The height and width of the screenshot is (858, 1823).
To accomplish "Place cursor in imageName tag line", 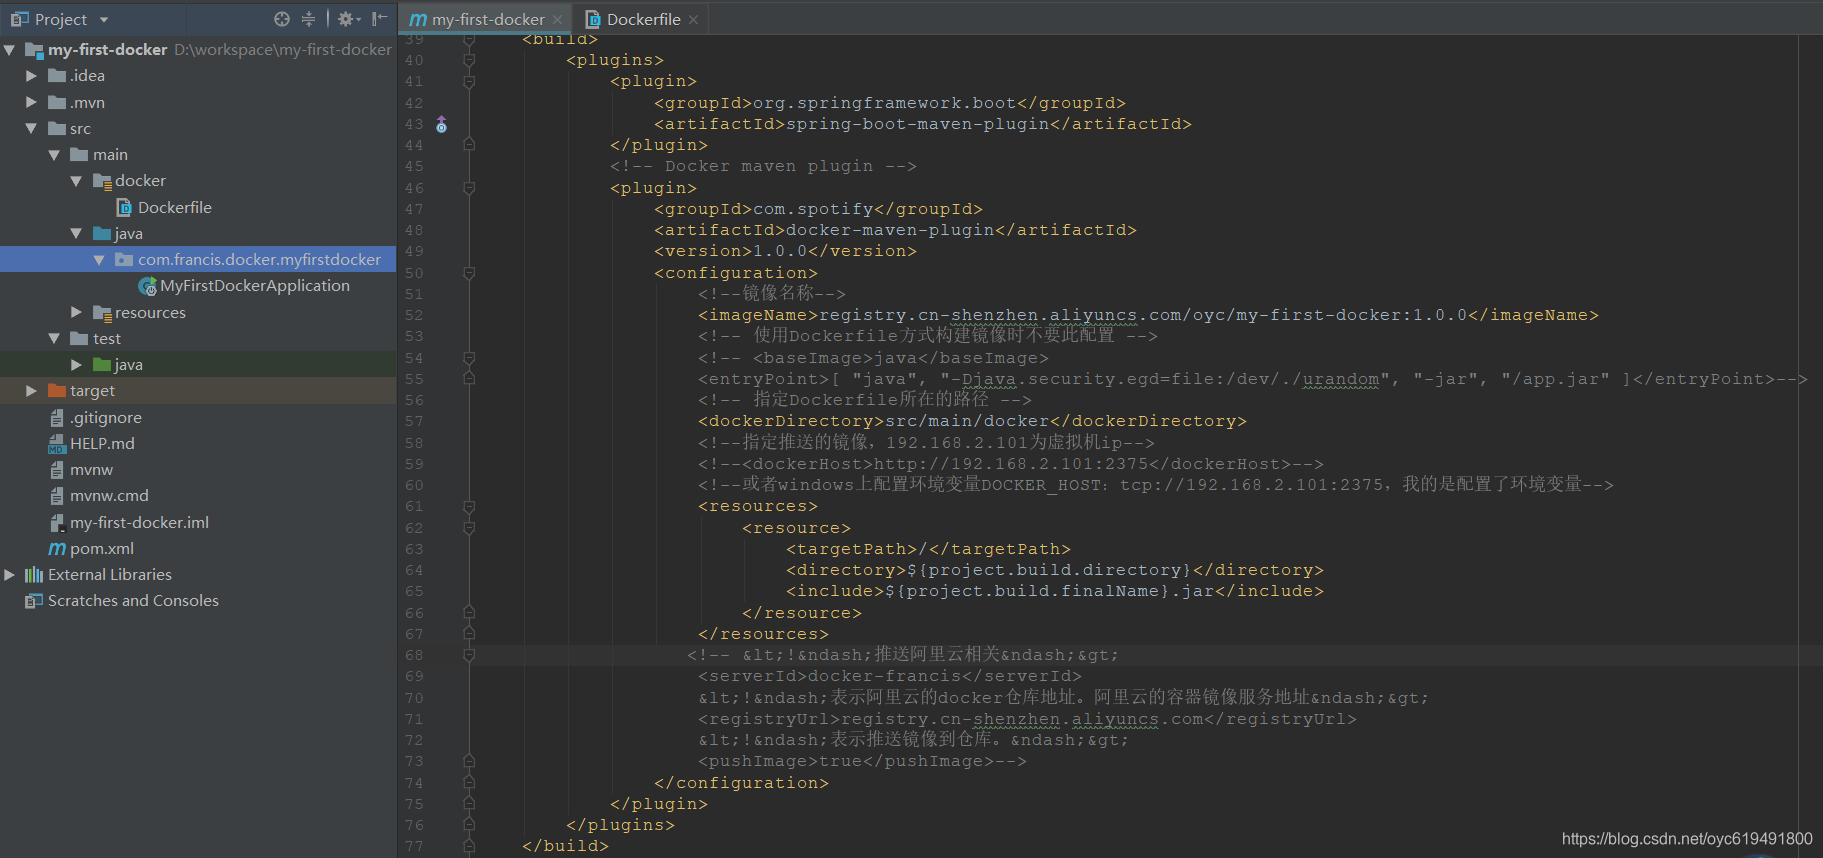I will click(1148, 315).
